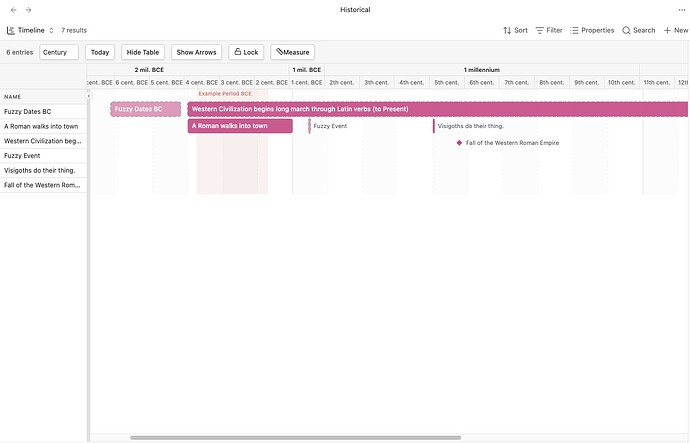The height and width of the screenshot is (443, 690).
Task: Click the 8th cent. column header
Action: tap(552, 82)
